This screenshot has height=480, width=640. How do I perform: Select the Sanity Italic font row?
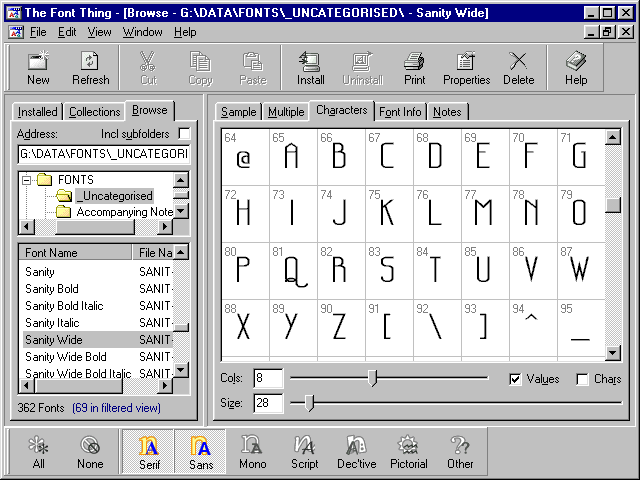pyautogui.click(x=98, y=323)
